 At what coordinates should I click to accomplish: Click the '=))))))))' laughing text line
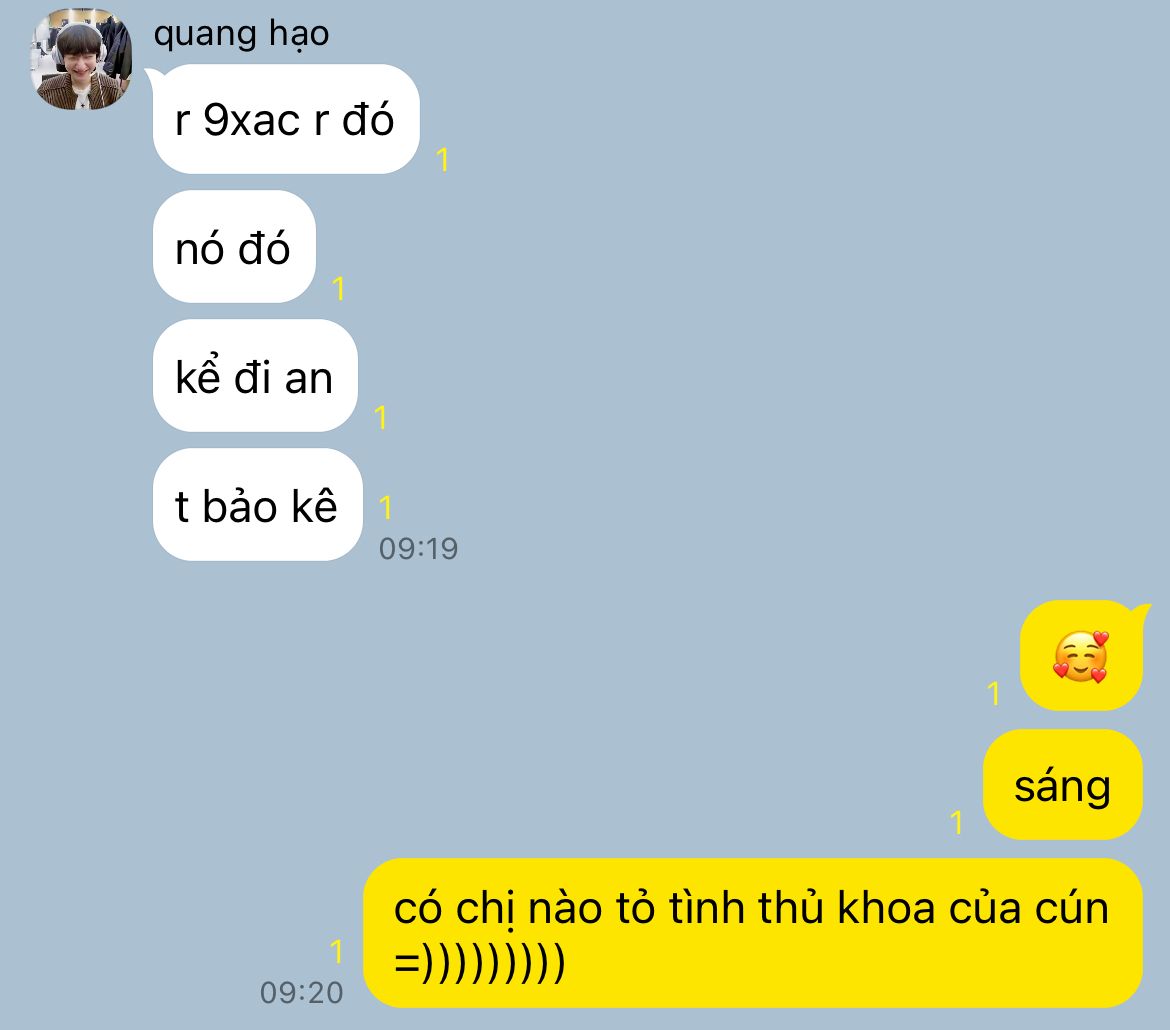click(480, 963)
